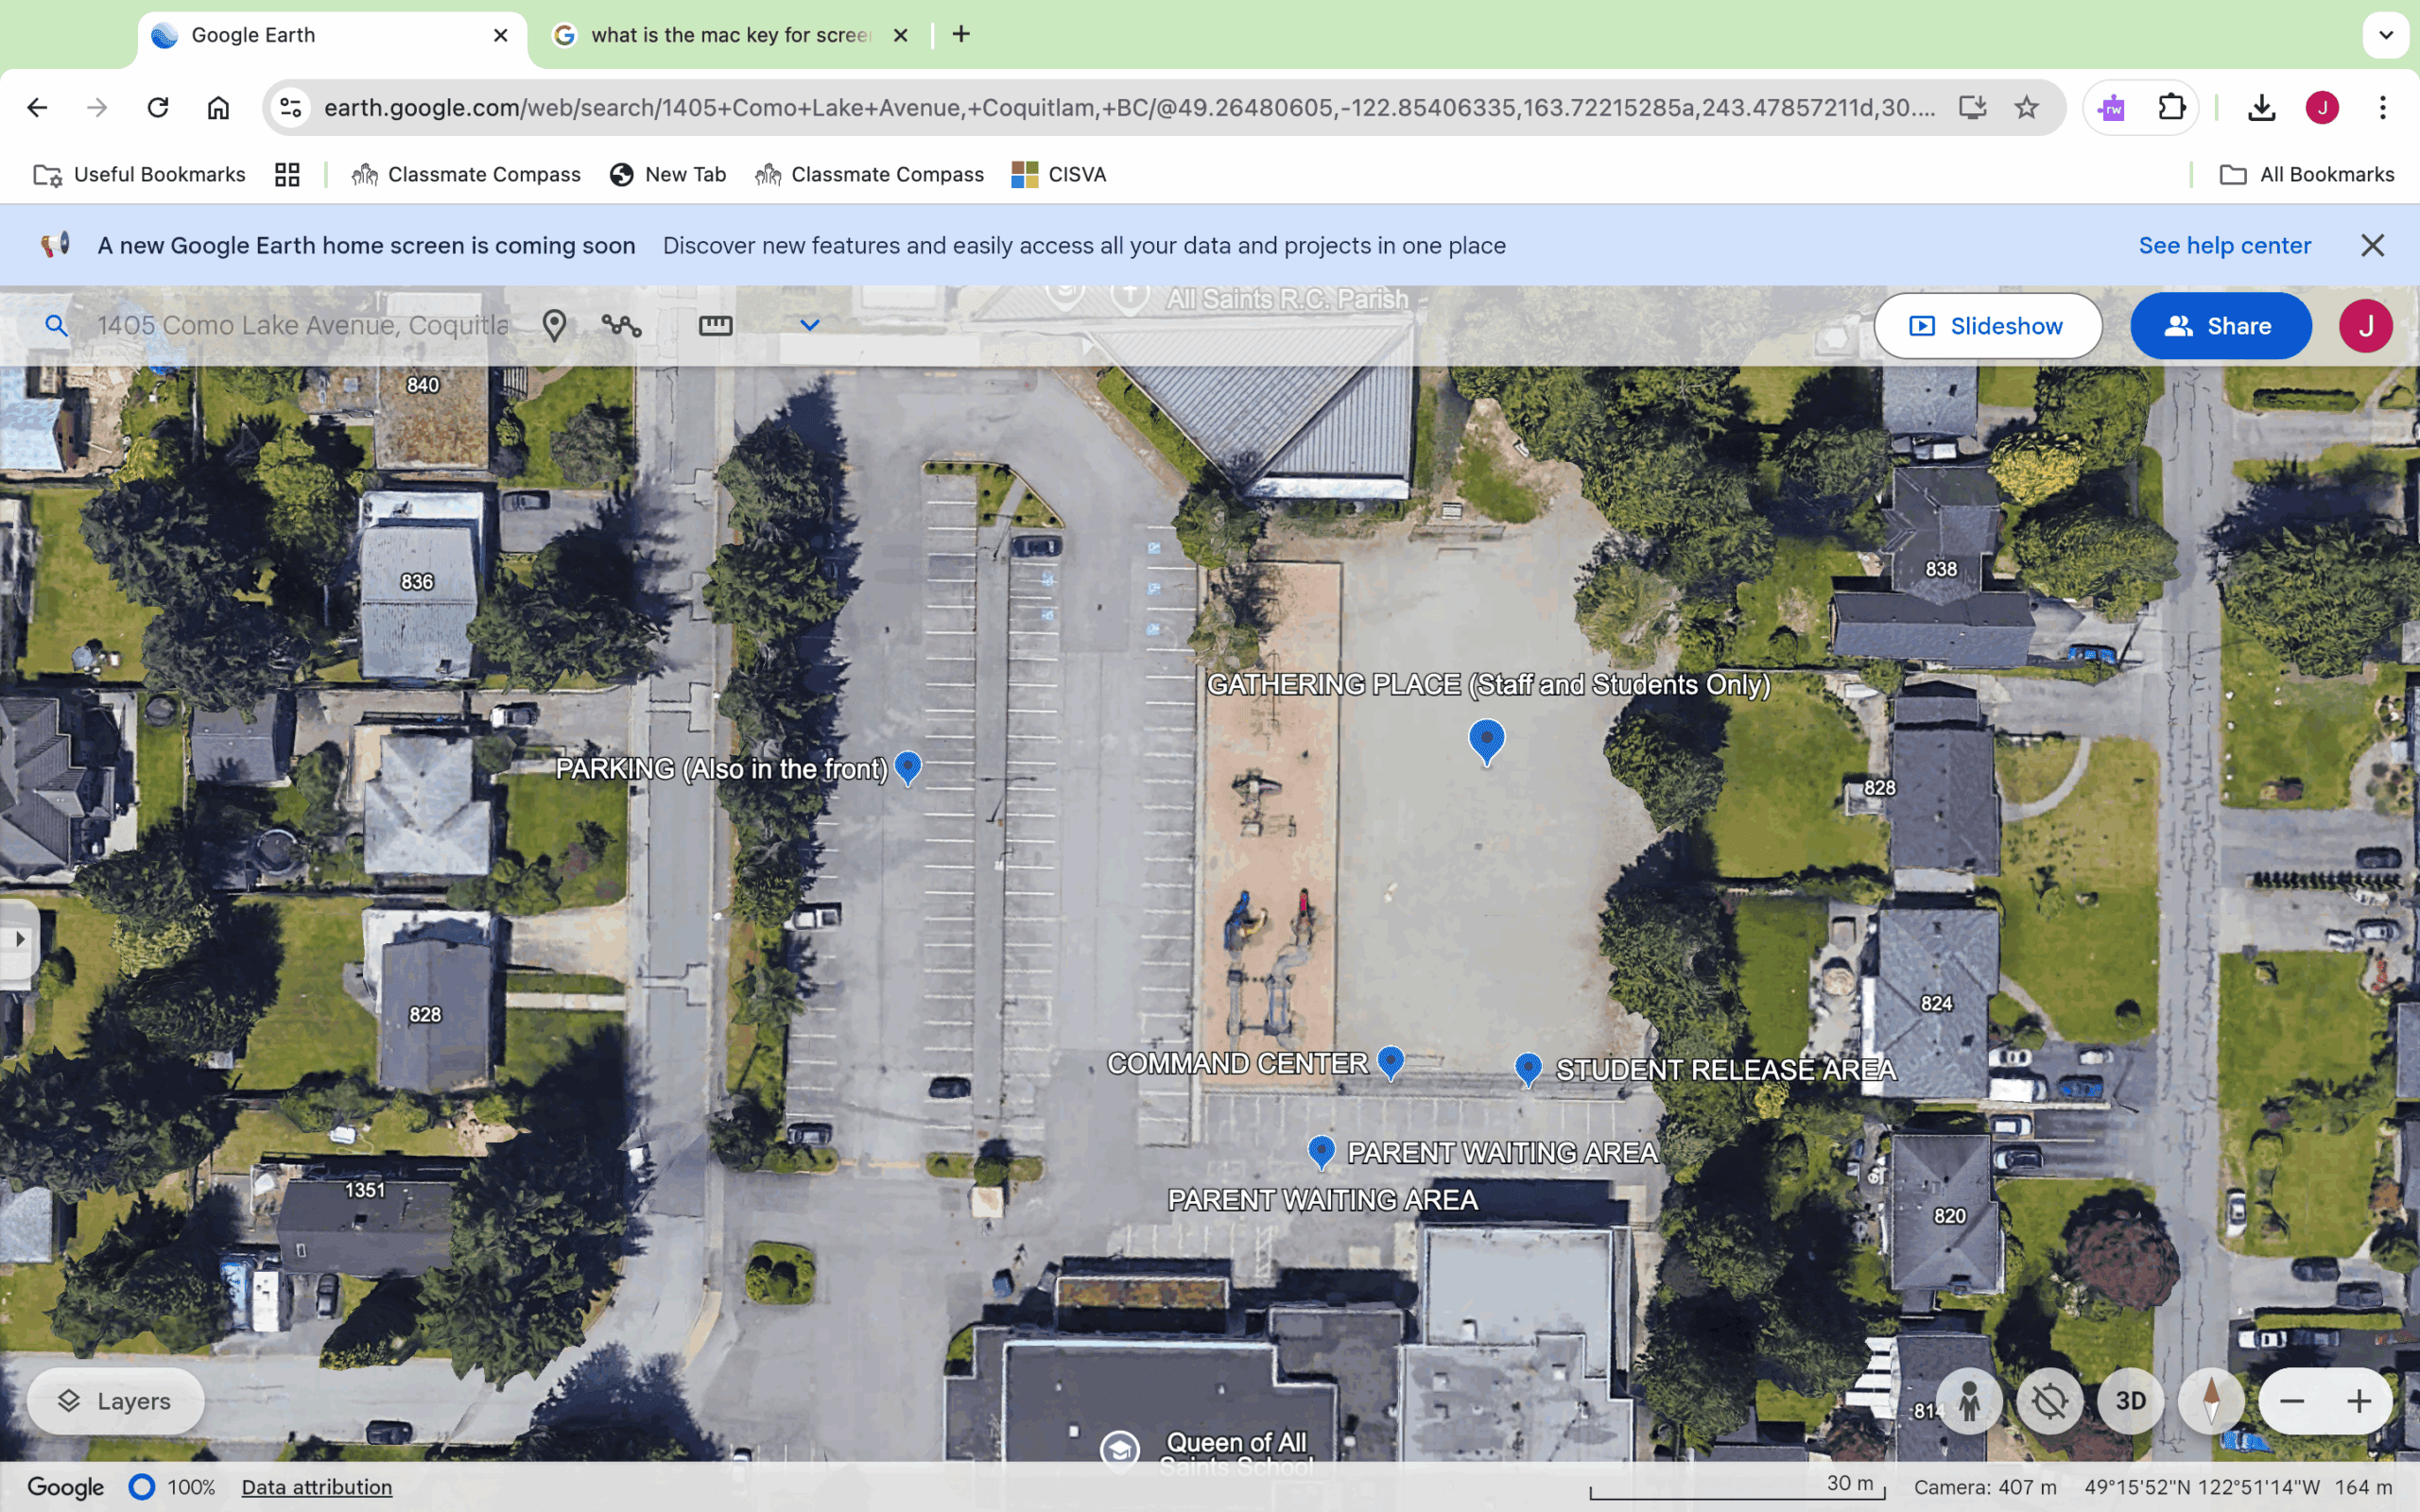Screen dimensions: 2420x1512
Task: Click the zoom out minus button
Action: [2292, 1401]
